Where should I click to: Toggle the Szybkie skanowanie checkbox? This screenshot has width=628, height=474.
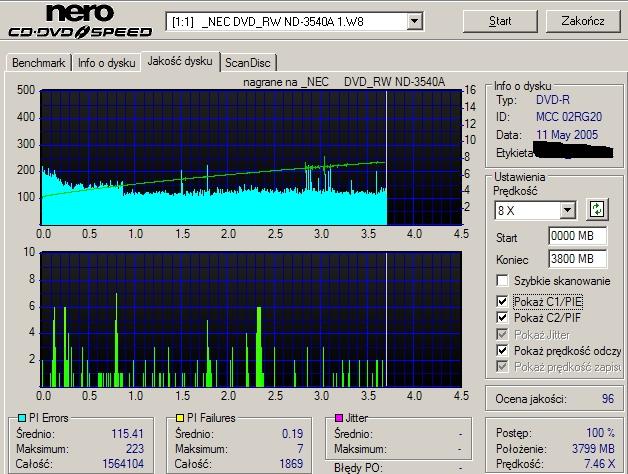tap(502, 280)
